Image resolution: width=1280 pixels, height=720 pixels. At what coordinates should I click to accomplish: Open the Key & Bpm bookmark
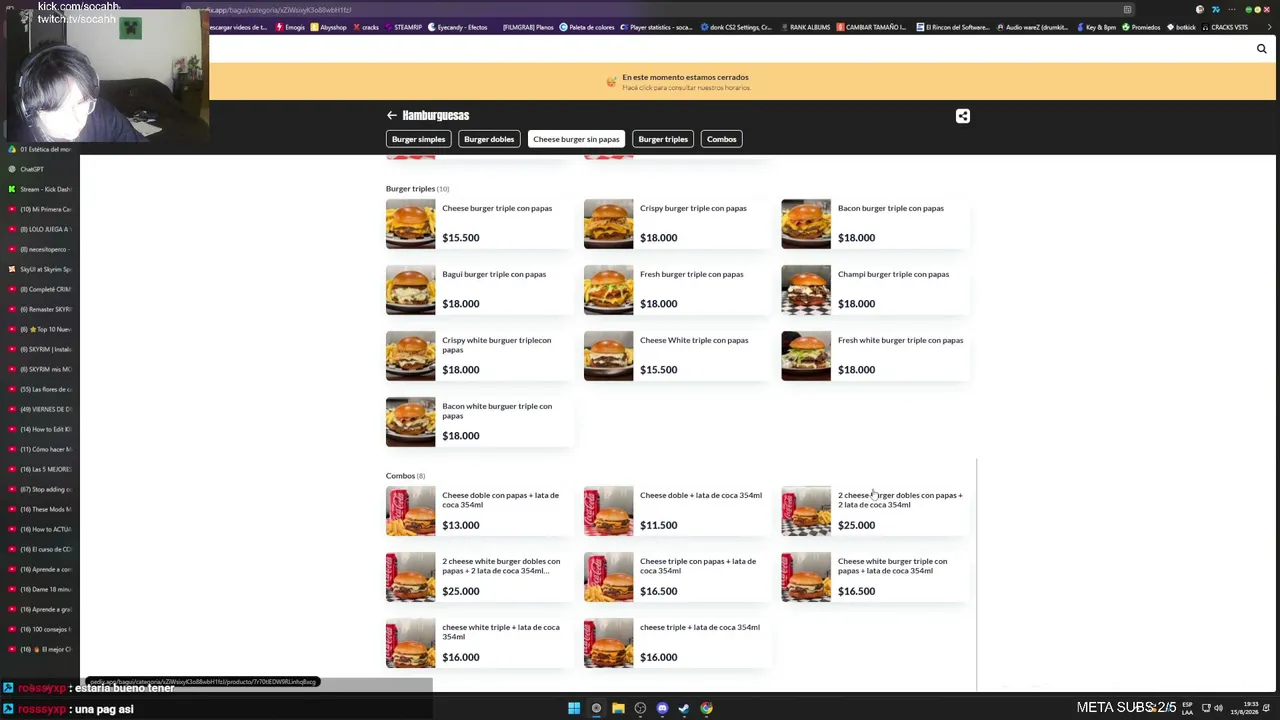(x=1097, y=27)
